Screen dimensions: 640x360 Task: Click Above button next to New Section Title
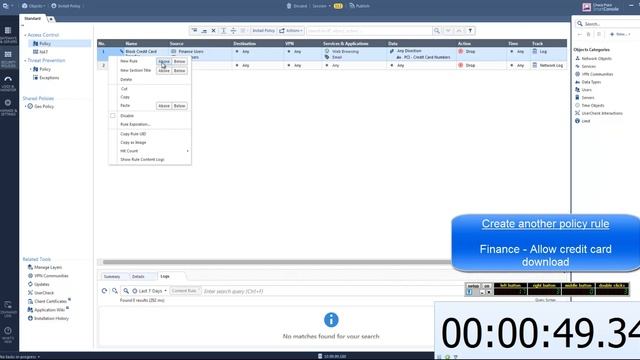164,71
